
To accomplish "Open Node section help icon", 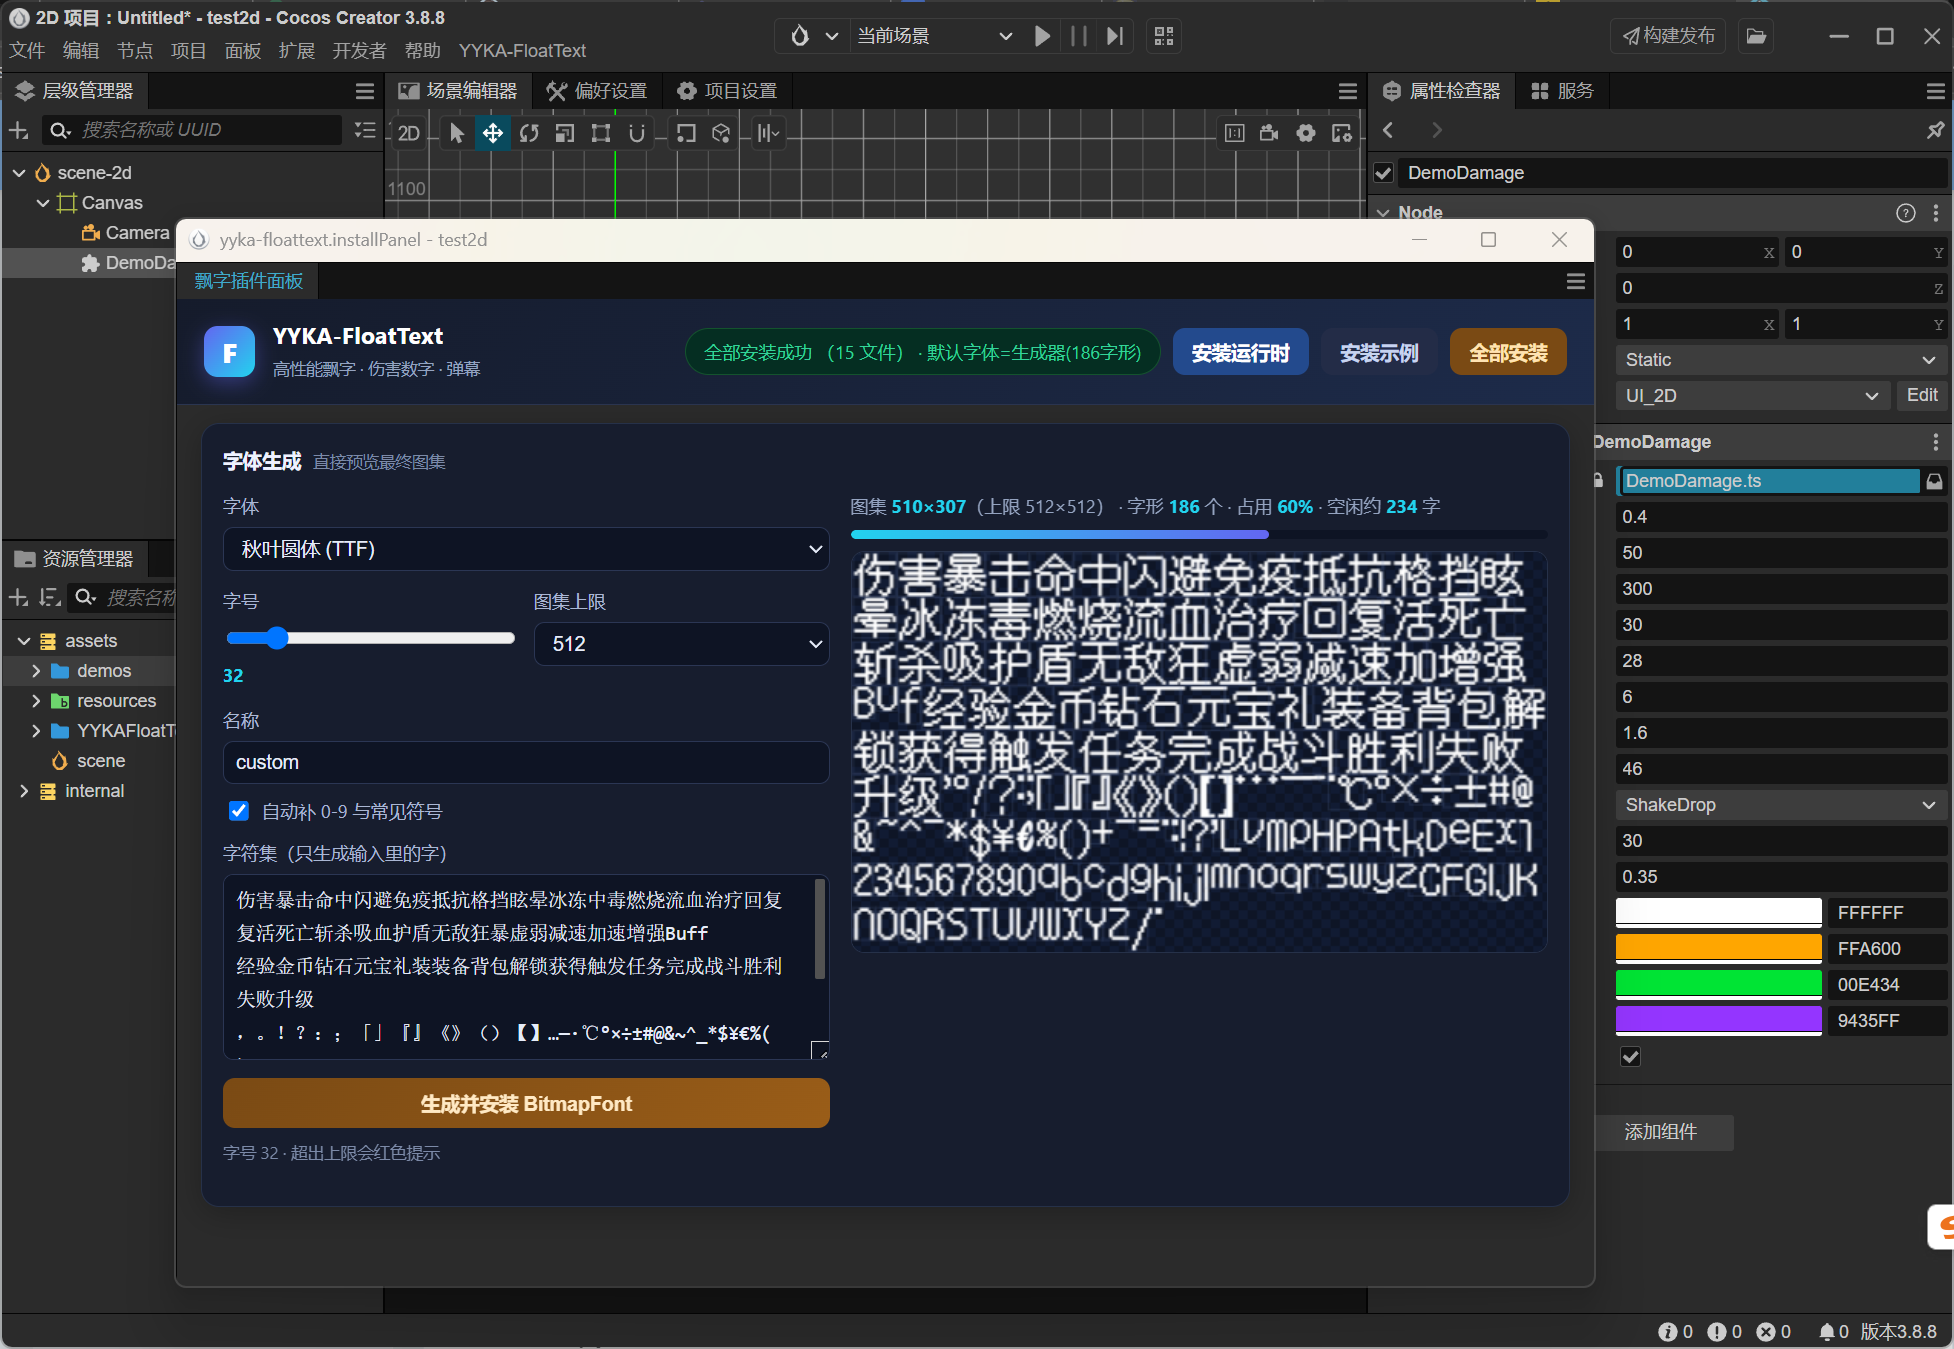I will click(1906, 212).
